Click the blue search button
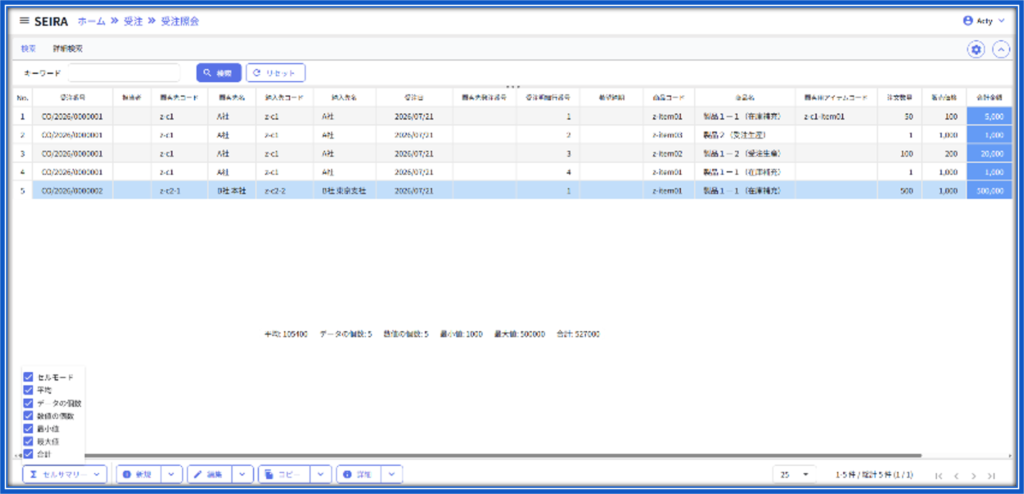 coord(219,73)
